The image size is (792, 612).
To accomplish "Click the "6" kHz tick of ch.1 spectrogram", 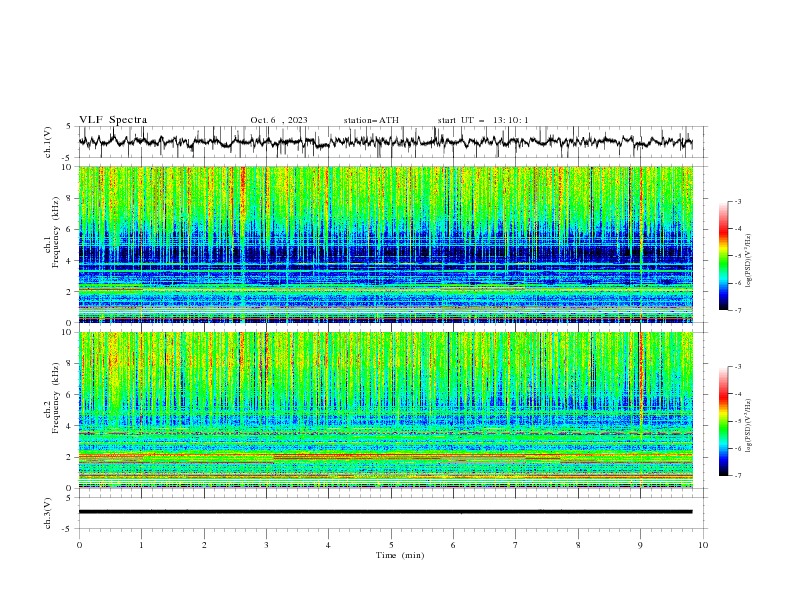I will click(71, 229).
